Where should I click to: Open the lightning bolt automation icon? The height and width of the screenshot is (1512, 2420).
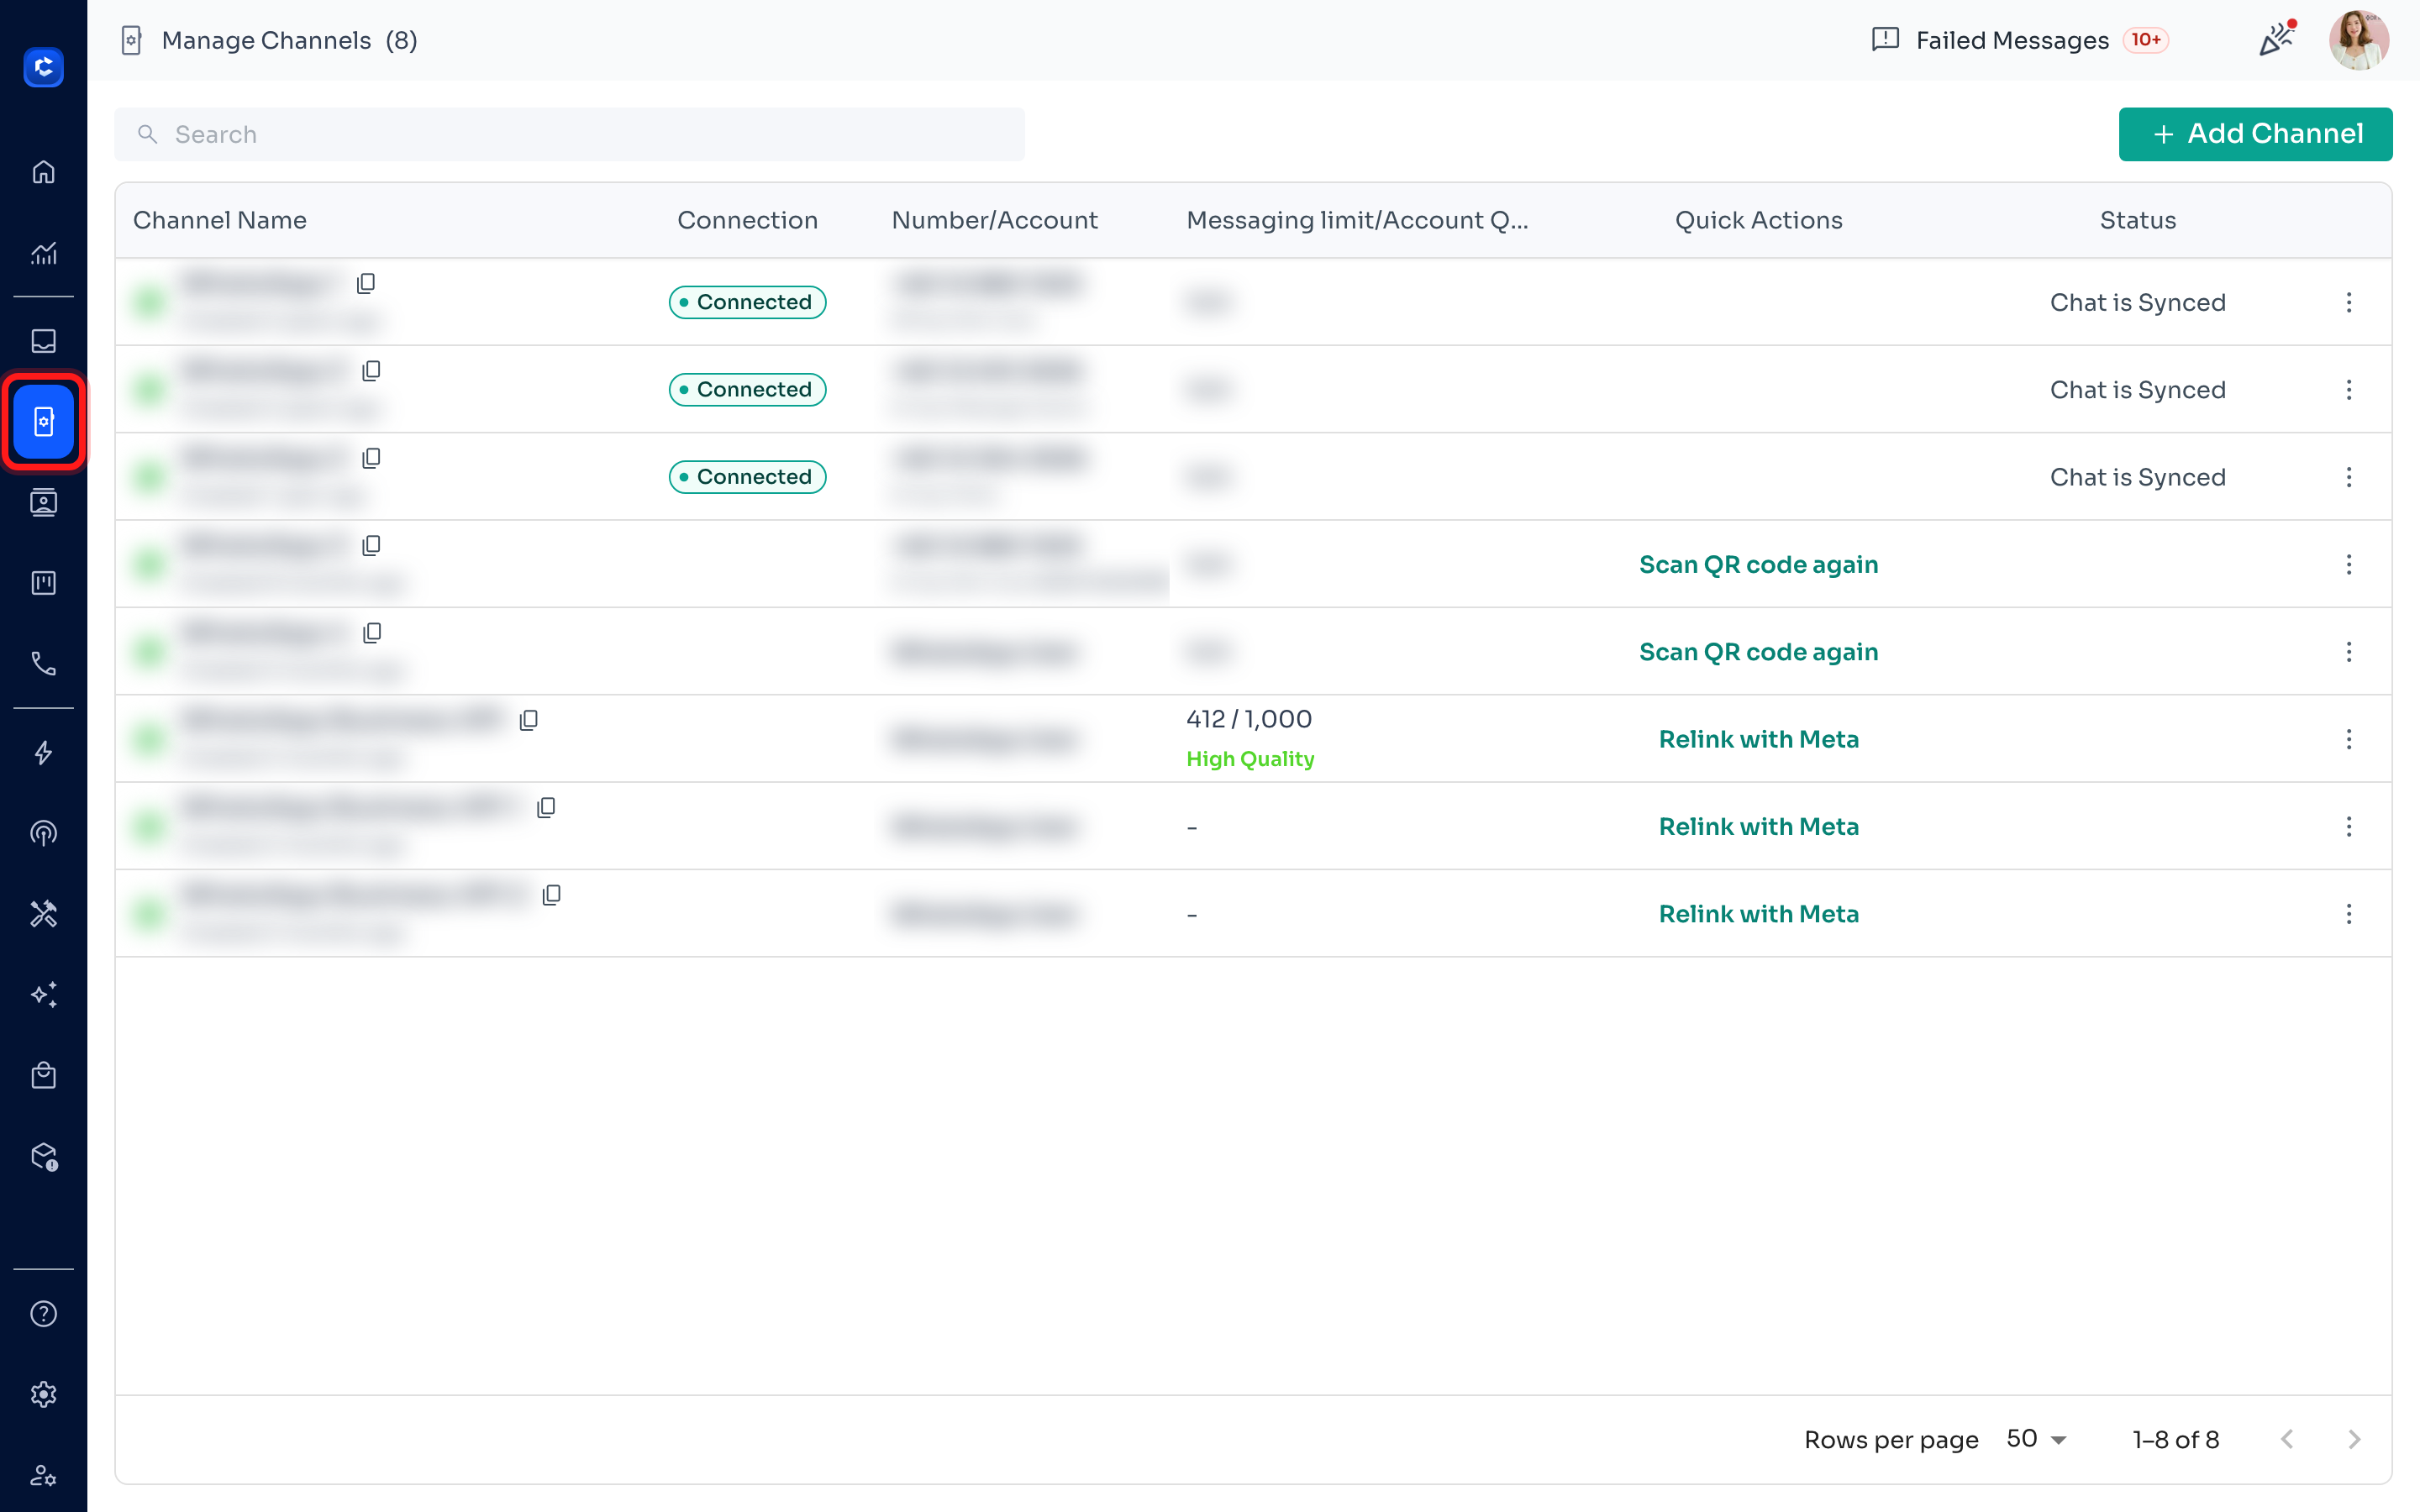point(43,753)
